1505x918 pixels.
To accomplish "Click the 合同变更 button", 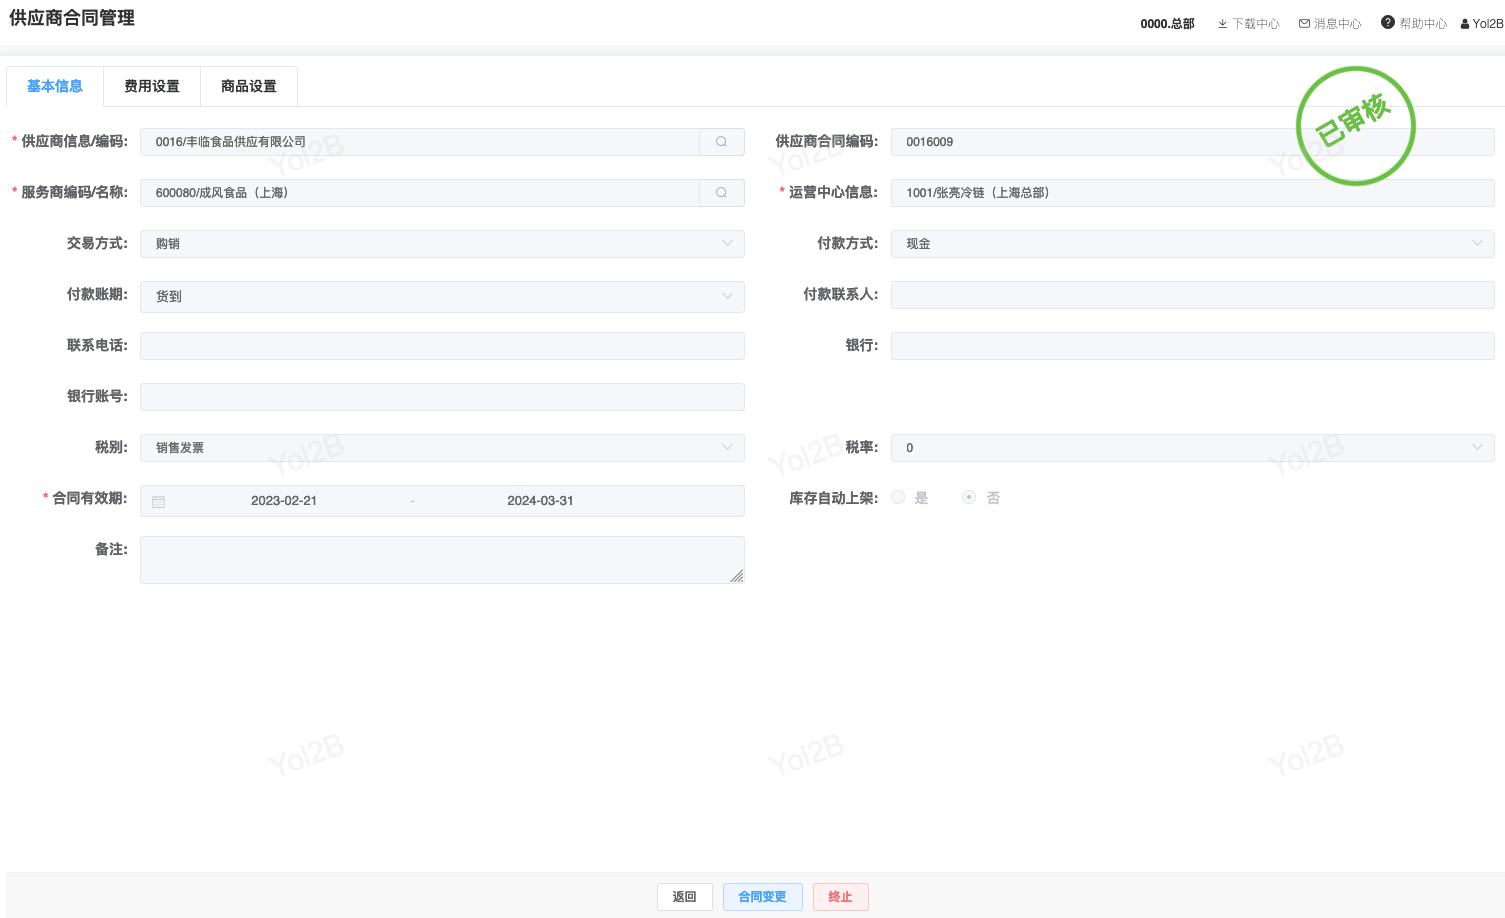I will pyautogui.click(x=762, y=897).
